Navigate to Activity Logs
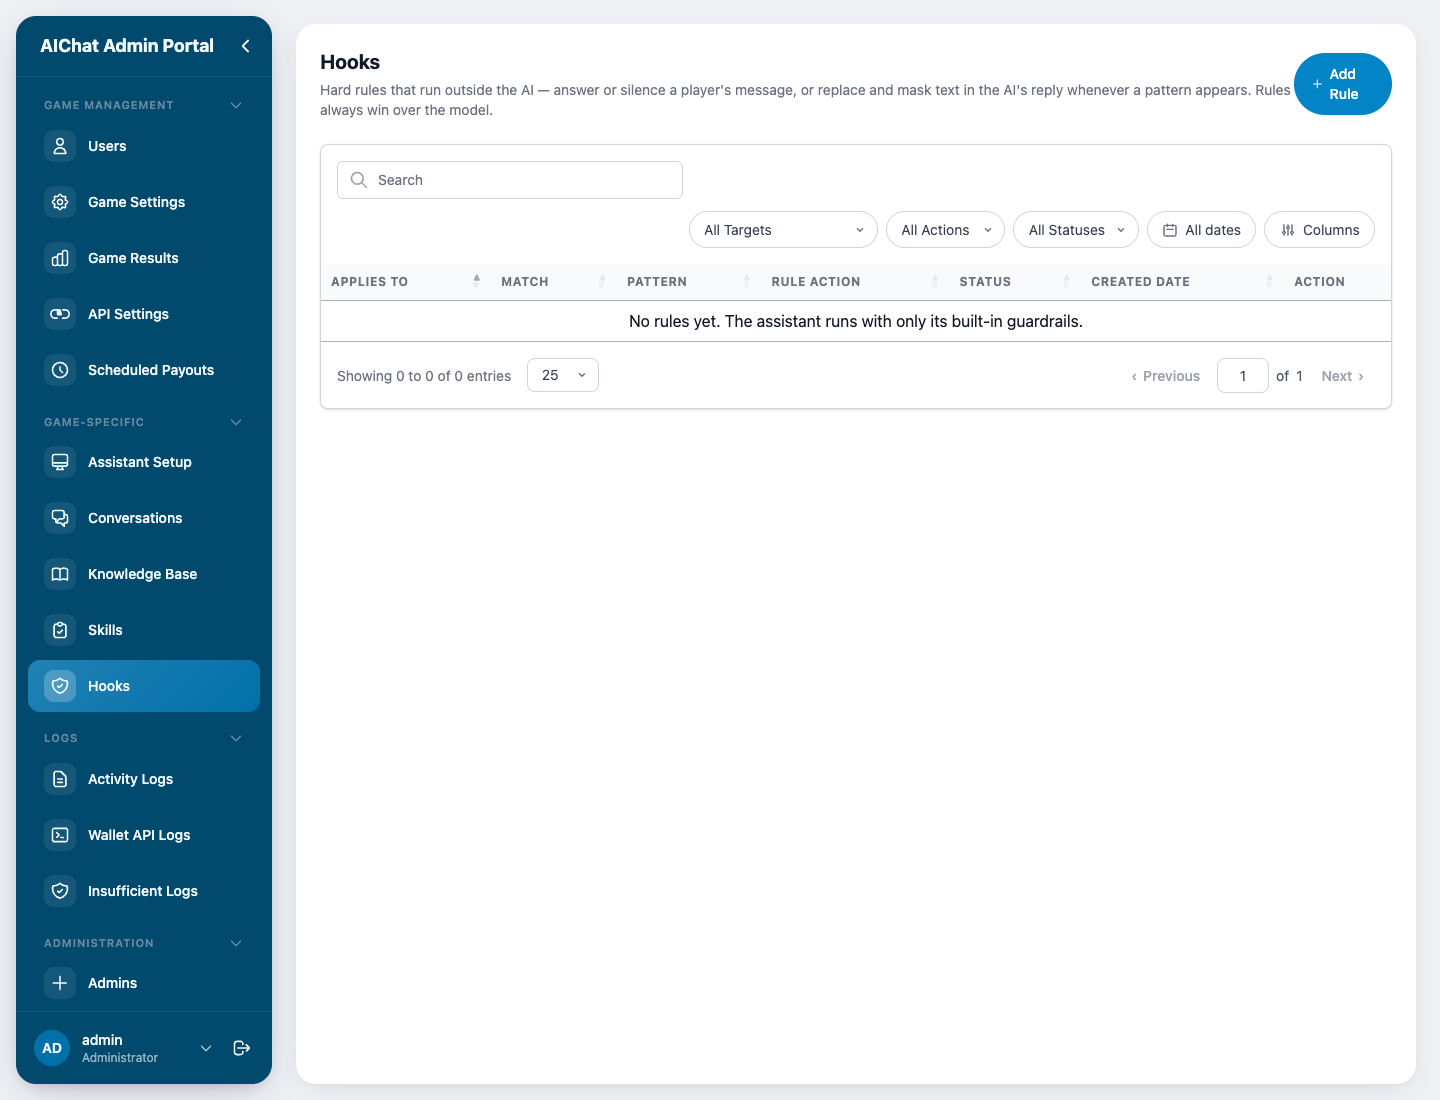Image resolution: width=1440 pixels, height=1100 pixels. coord(144,779)
